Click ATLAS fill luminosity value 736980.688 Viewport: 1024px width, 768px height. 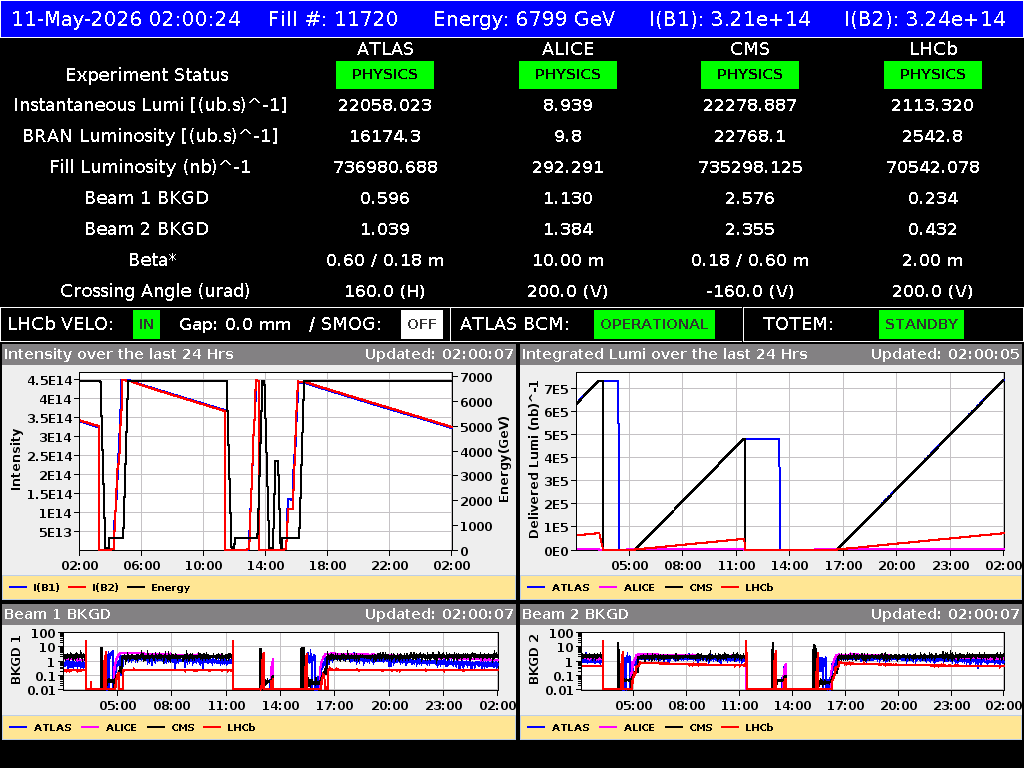point(385,167)
